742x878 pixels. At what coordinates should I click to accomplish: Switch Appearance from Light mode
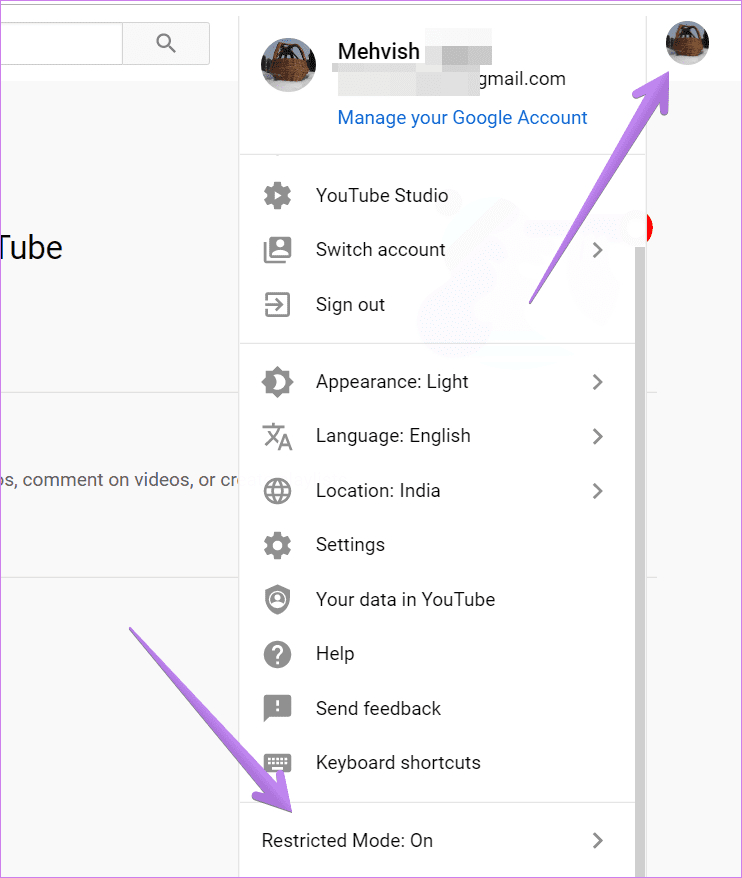tap(390, 381)
